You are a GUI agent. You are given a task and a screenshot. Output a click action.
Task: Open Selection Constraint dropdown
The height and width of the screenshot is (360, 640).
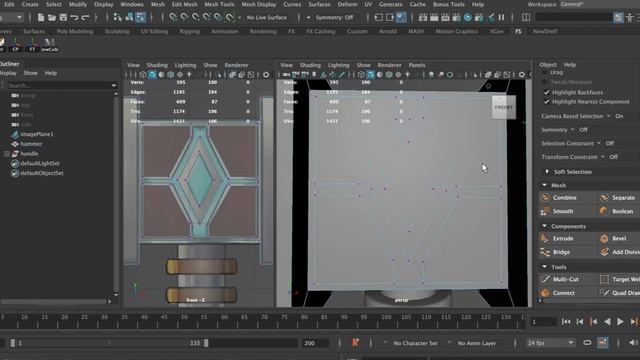coord(599,143)
